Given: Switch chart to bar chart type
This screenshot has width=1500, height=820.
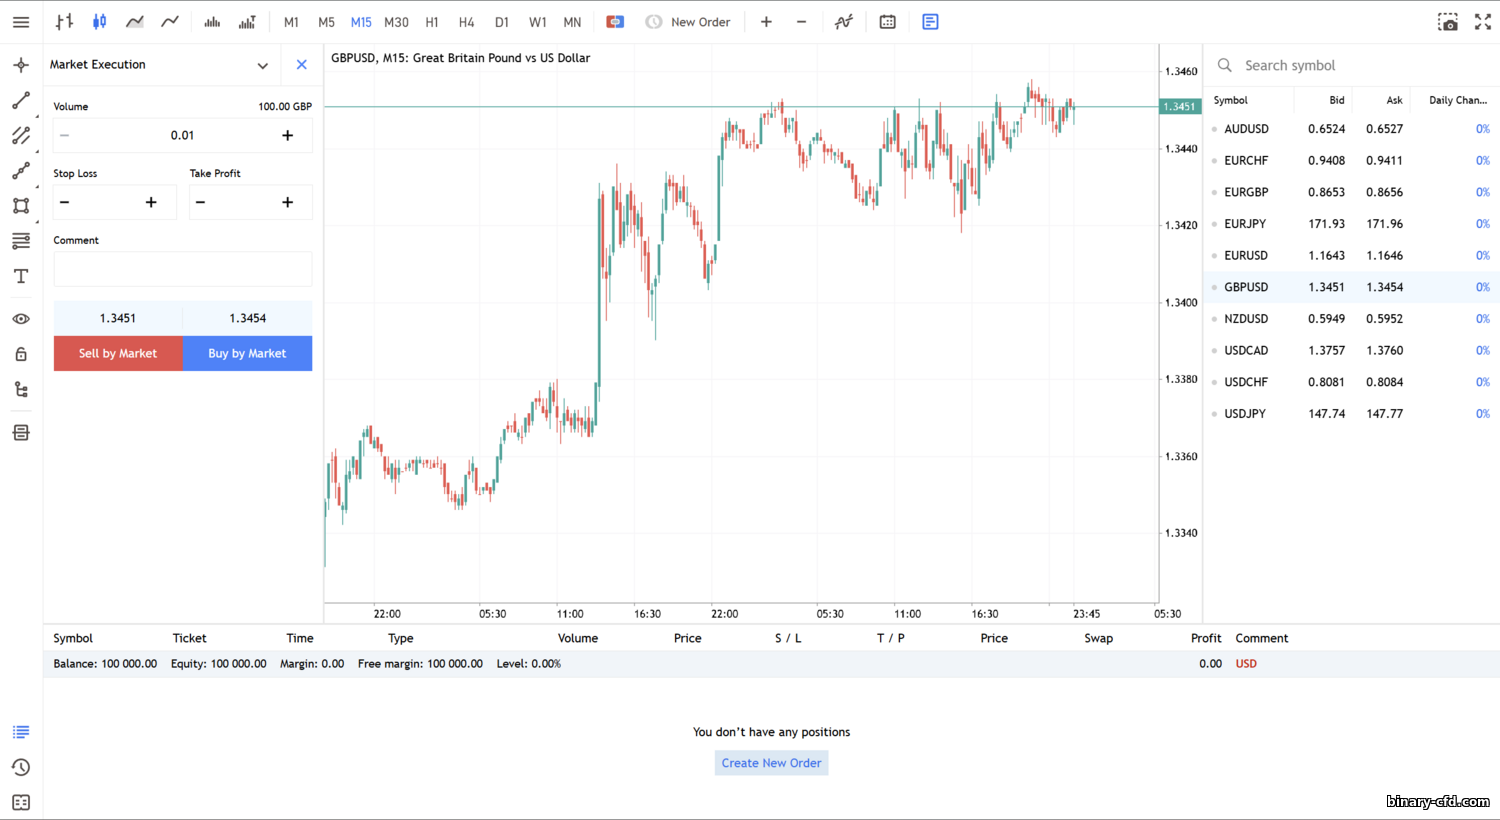Looking at the screenshot, I should point(64,22).
